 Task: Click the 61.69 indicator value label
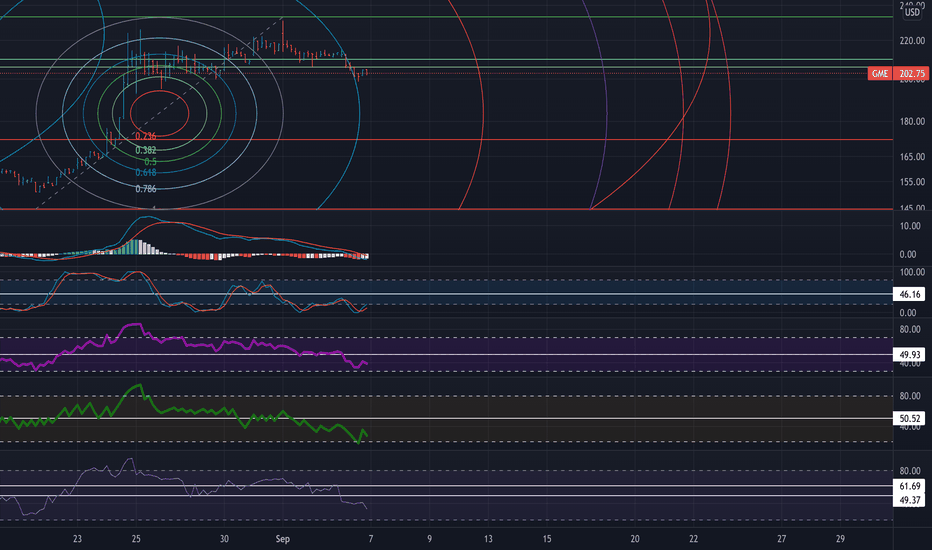click(x=909, y=486)
